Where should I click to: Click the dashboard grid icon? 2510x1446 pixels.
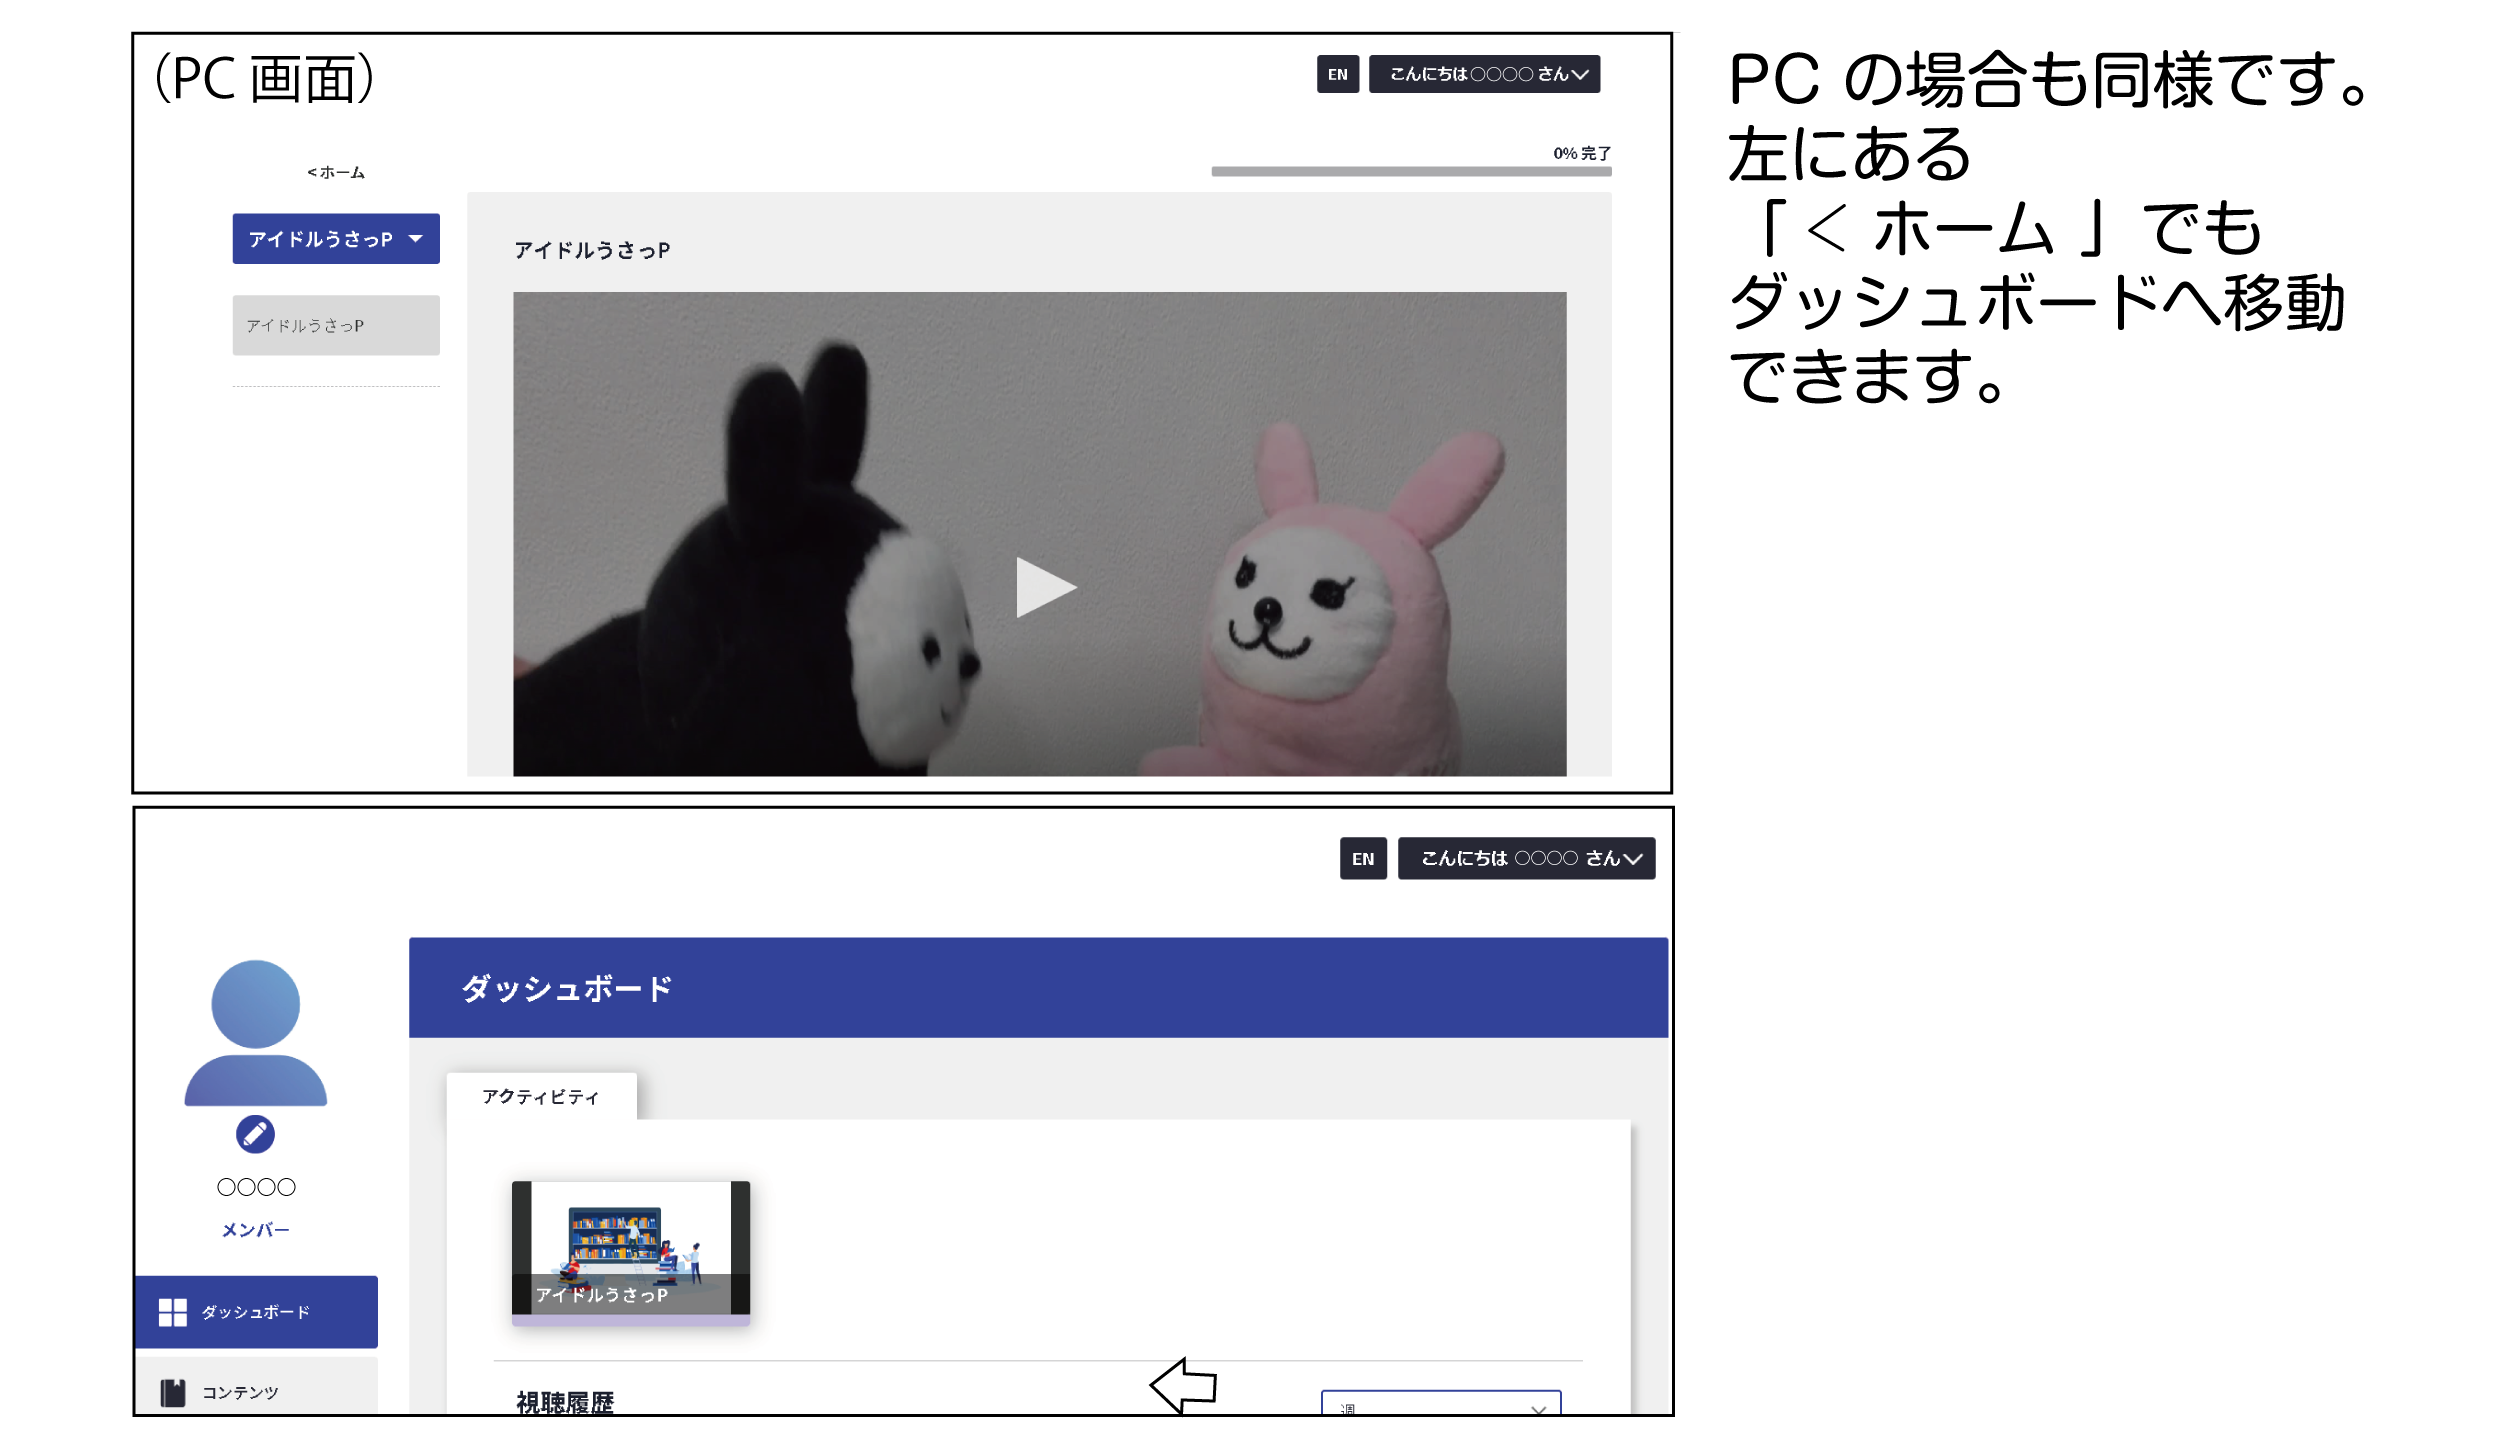(173, 1312)
